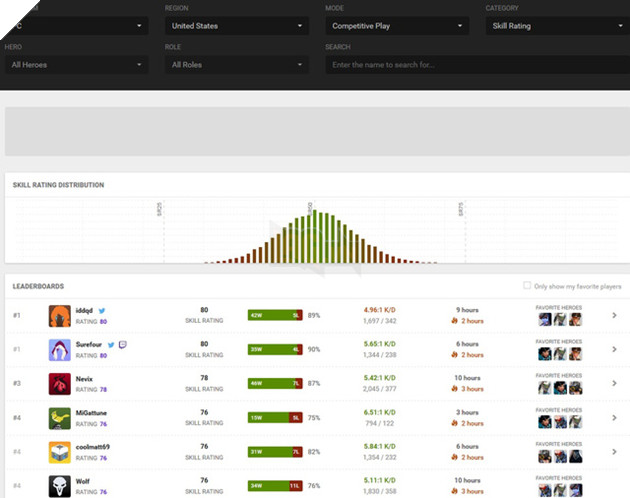Enable Only show my favorite players
This screenshot has height=498, width=630.
tap(527, 286)
